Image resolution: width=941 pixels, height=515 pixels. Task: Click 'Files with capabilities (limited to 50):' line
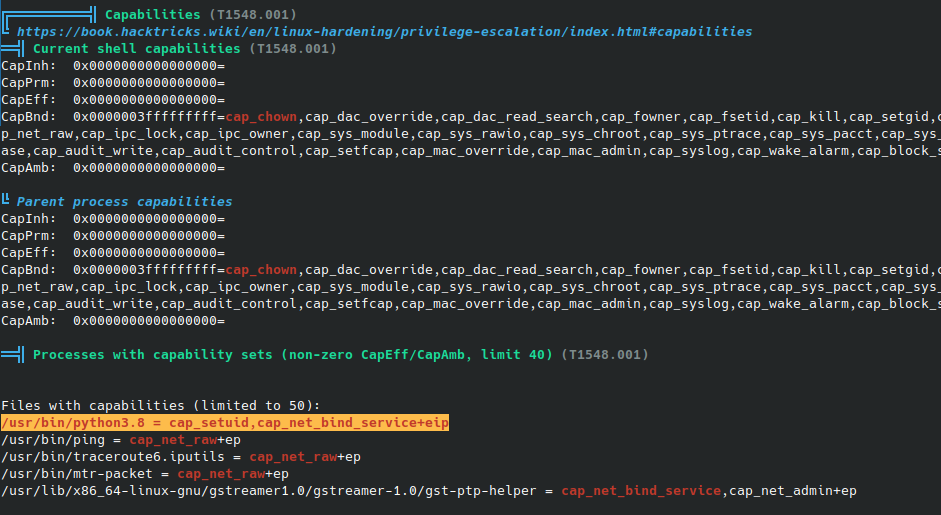tap(161, 406)
